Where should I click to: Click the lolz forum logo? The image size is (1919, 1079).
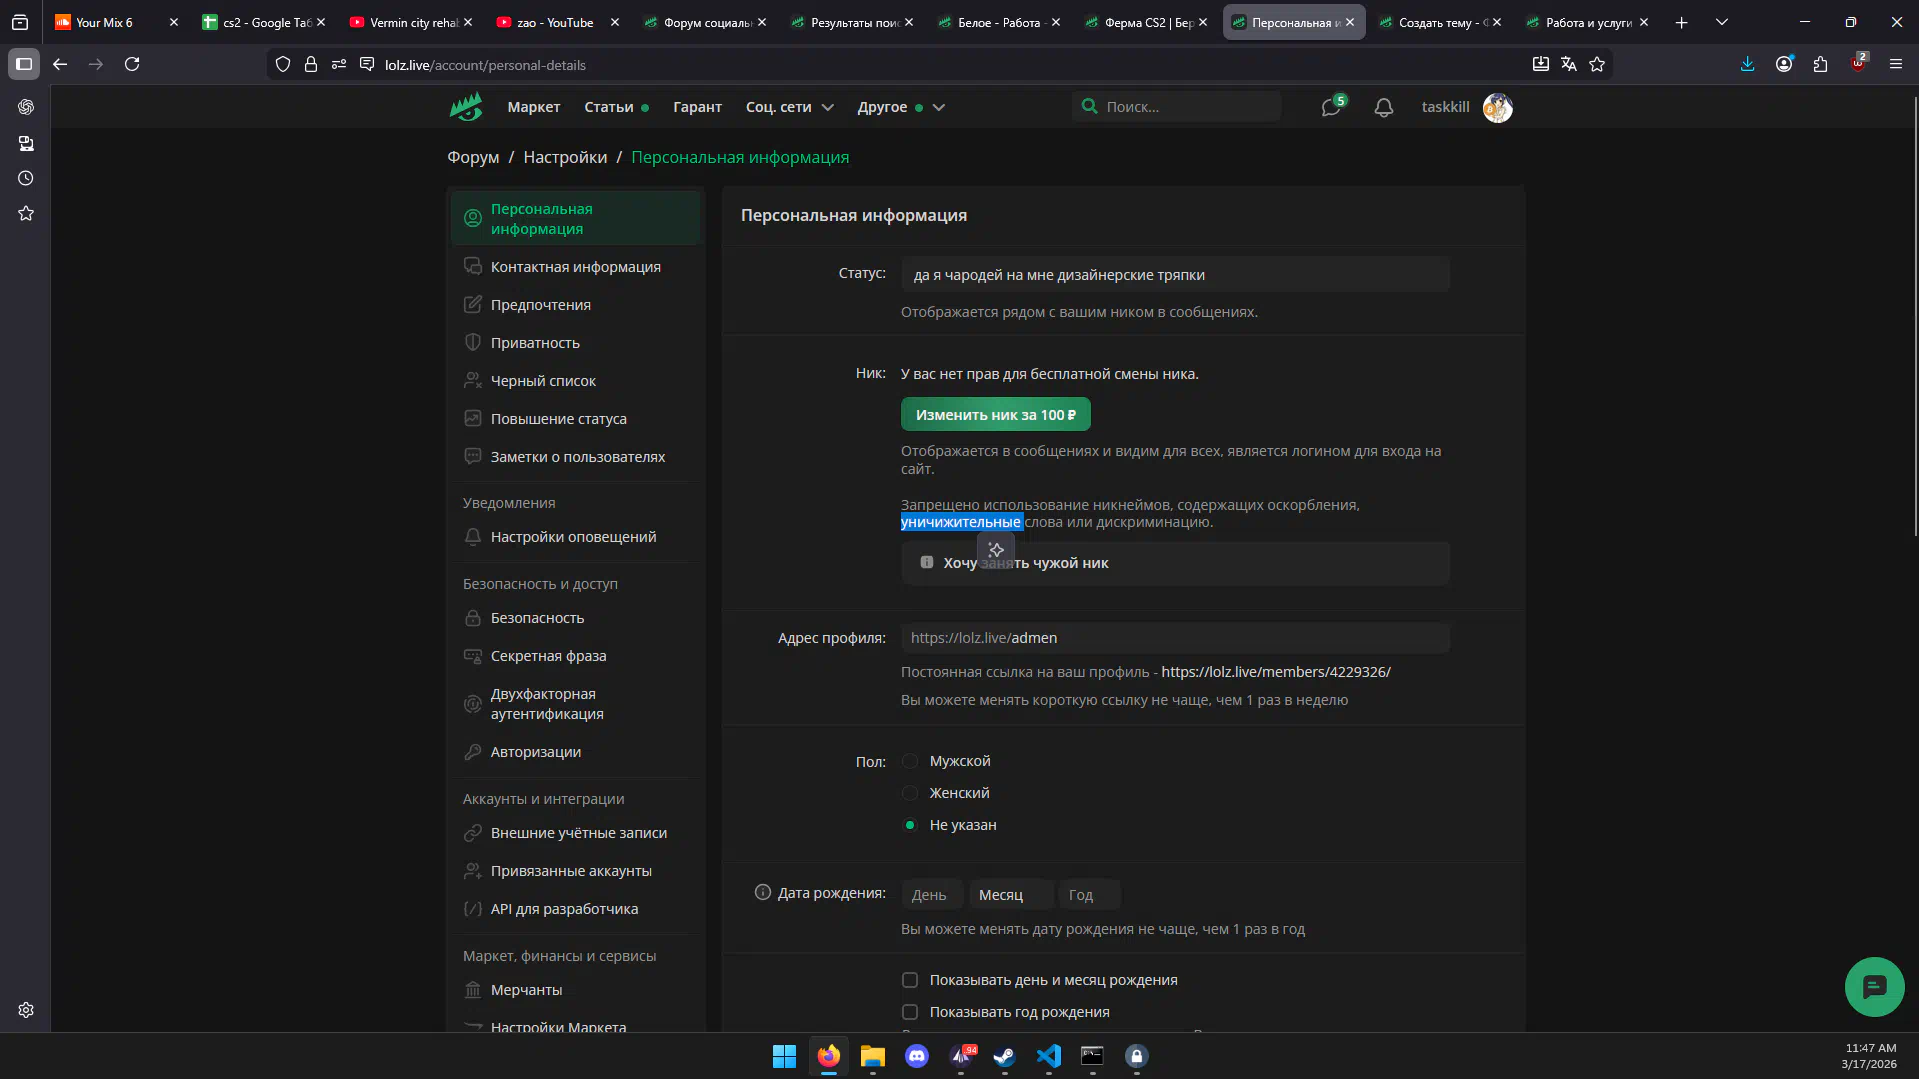tap(466, 107)
